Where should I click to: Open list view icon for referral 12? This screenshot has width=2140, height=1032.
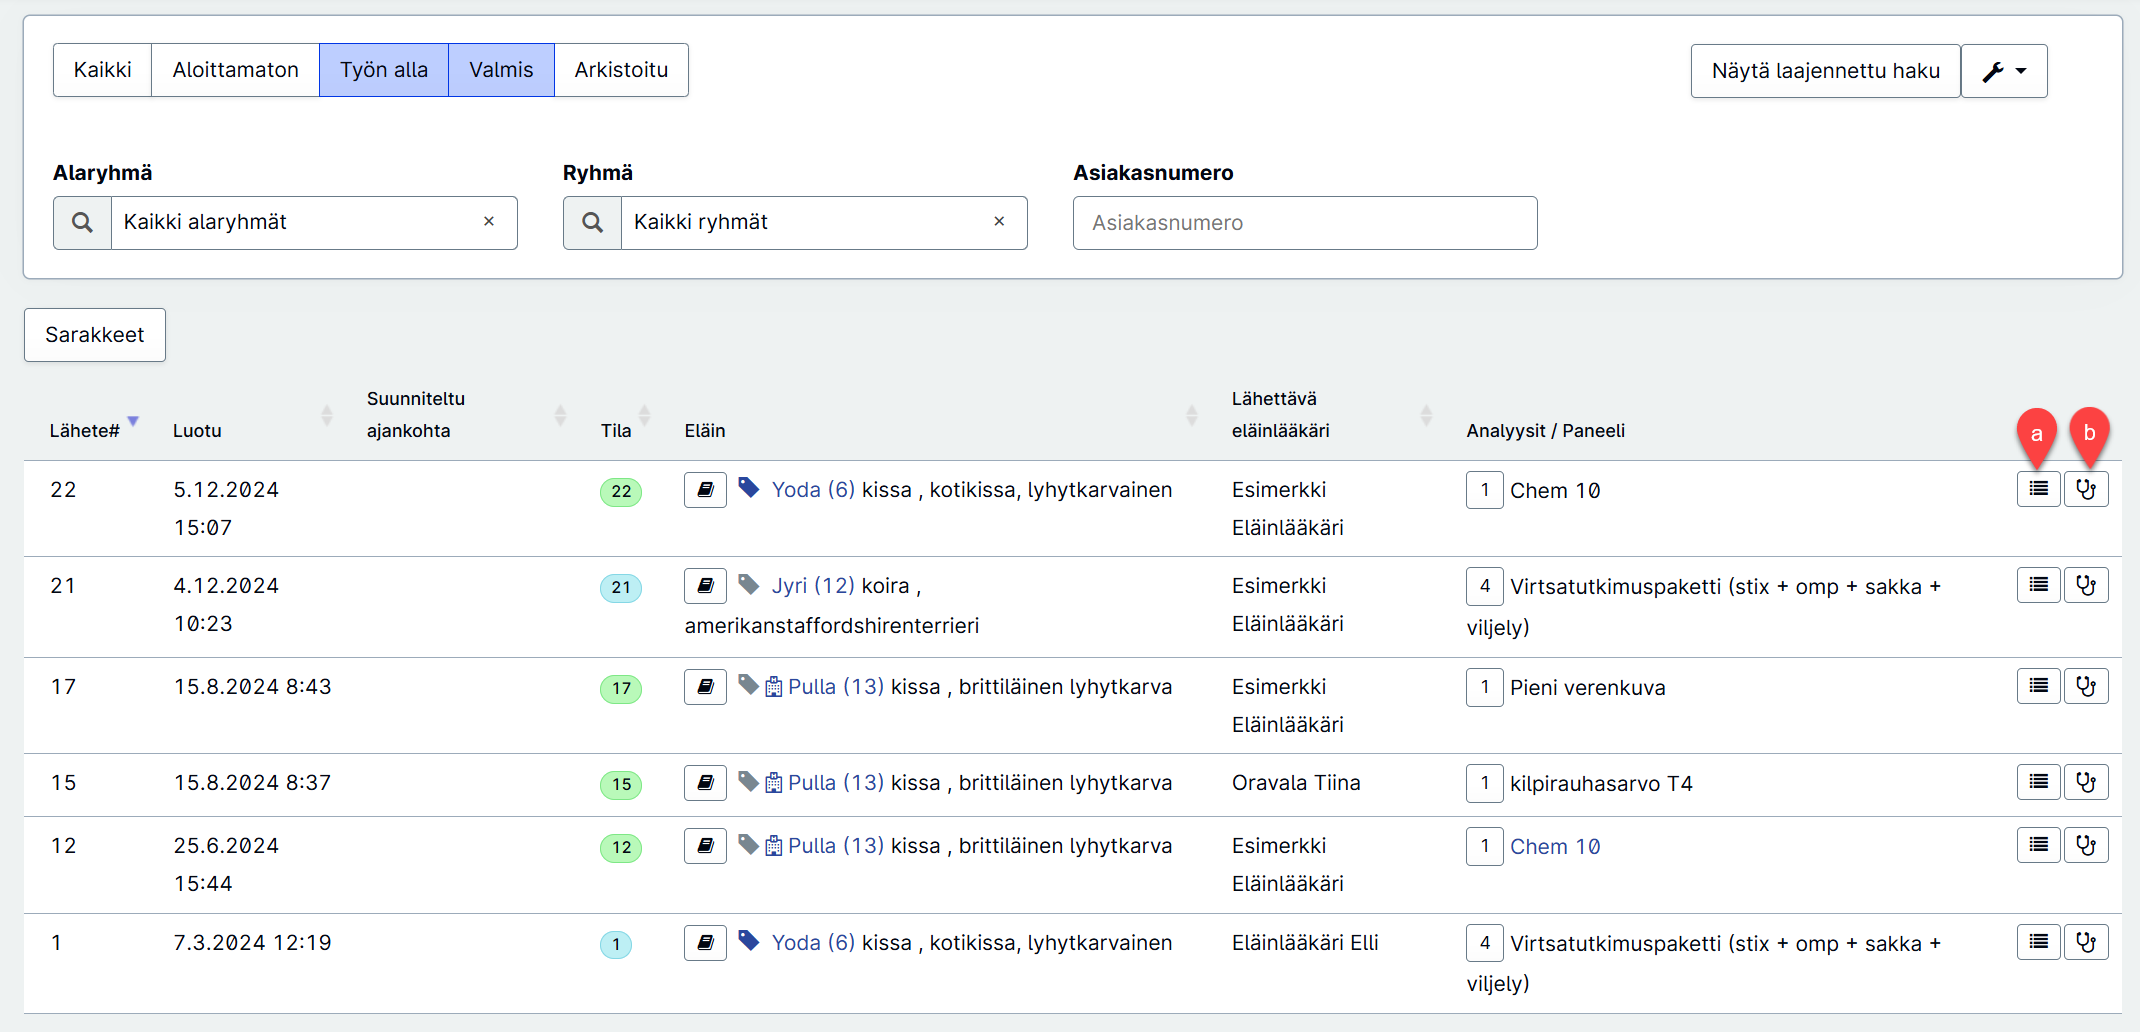[2038, 845]
